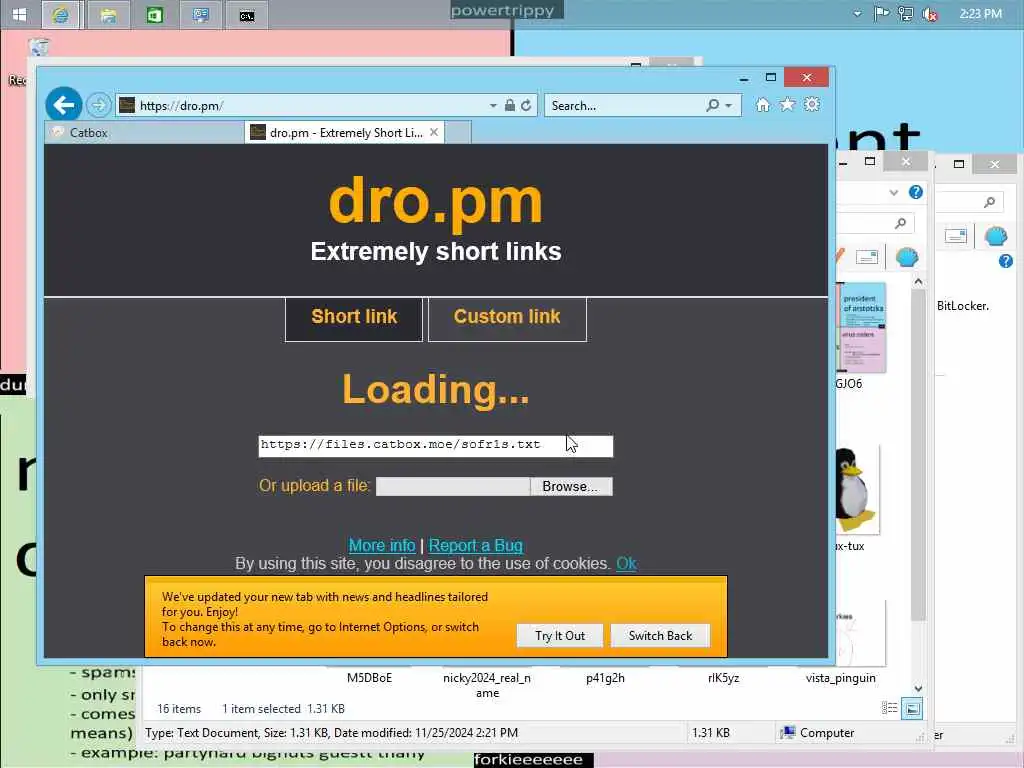Switch Explorer to large icons view icon
Image resolution: width=1024 pixels, height=768 pixels.
912,709
